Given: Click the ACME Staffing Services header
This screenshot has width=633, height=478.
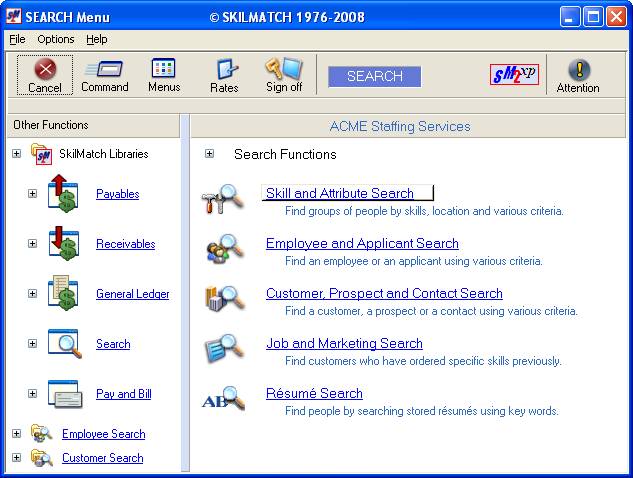Looking at the screenshot, I should point(408,126).
